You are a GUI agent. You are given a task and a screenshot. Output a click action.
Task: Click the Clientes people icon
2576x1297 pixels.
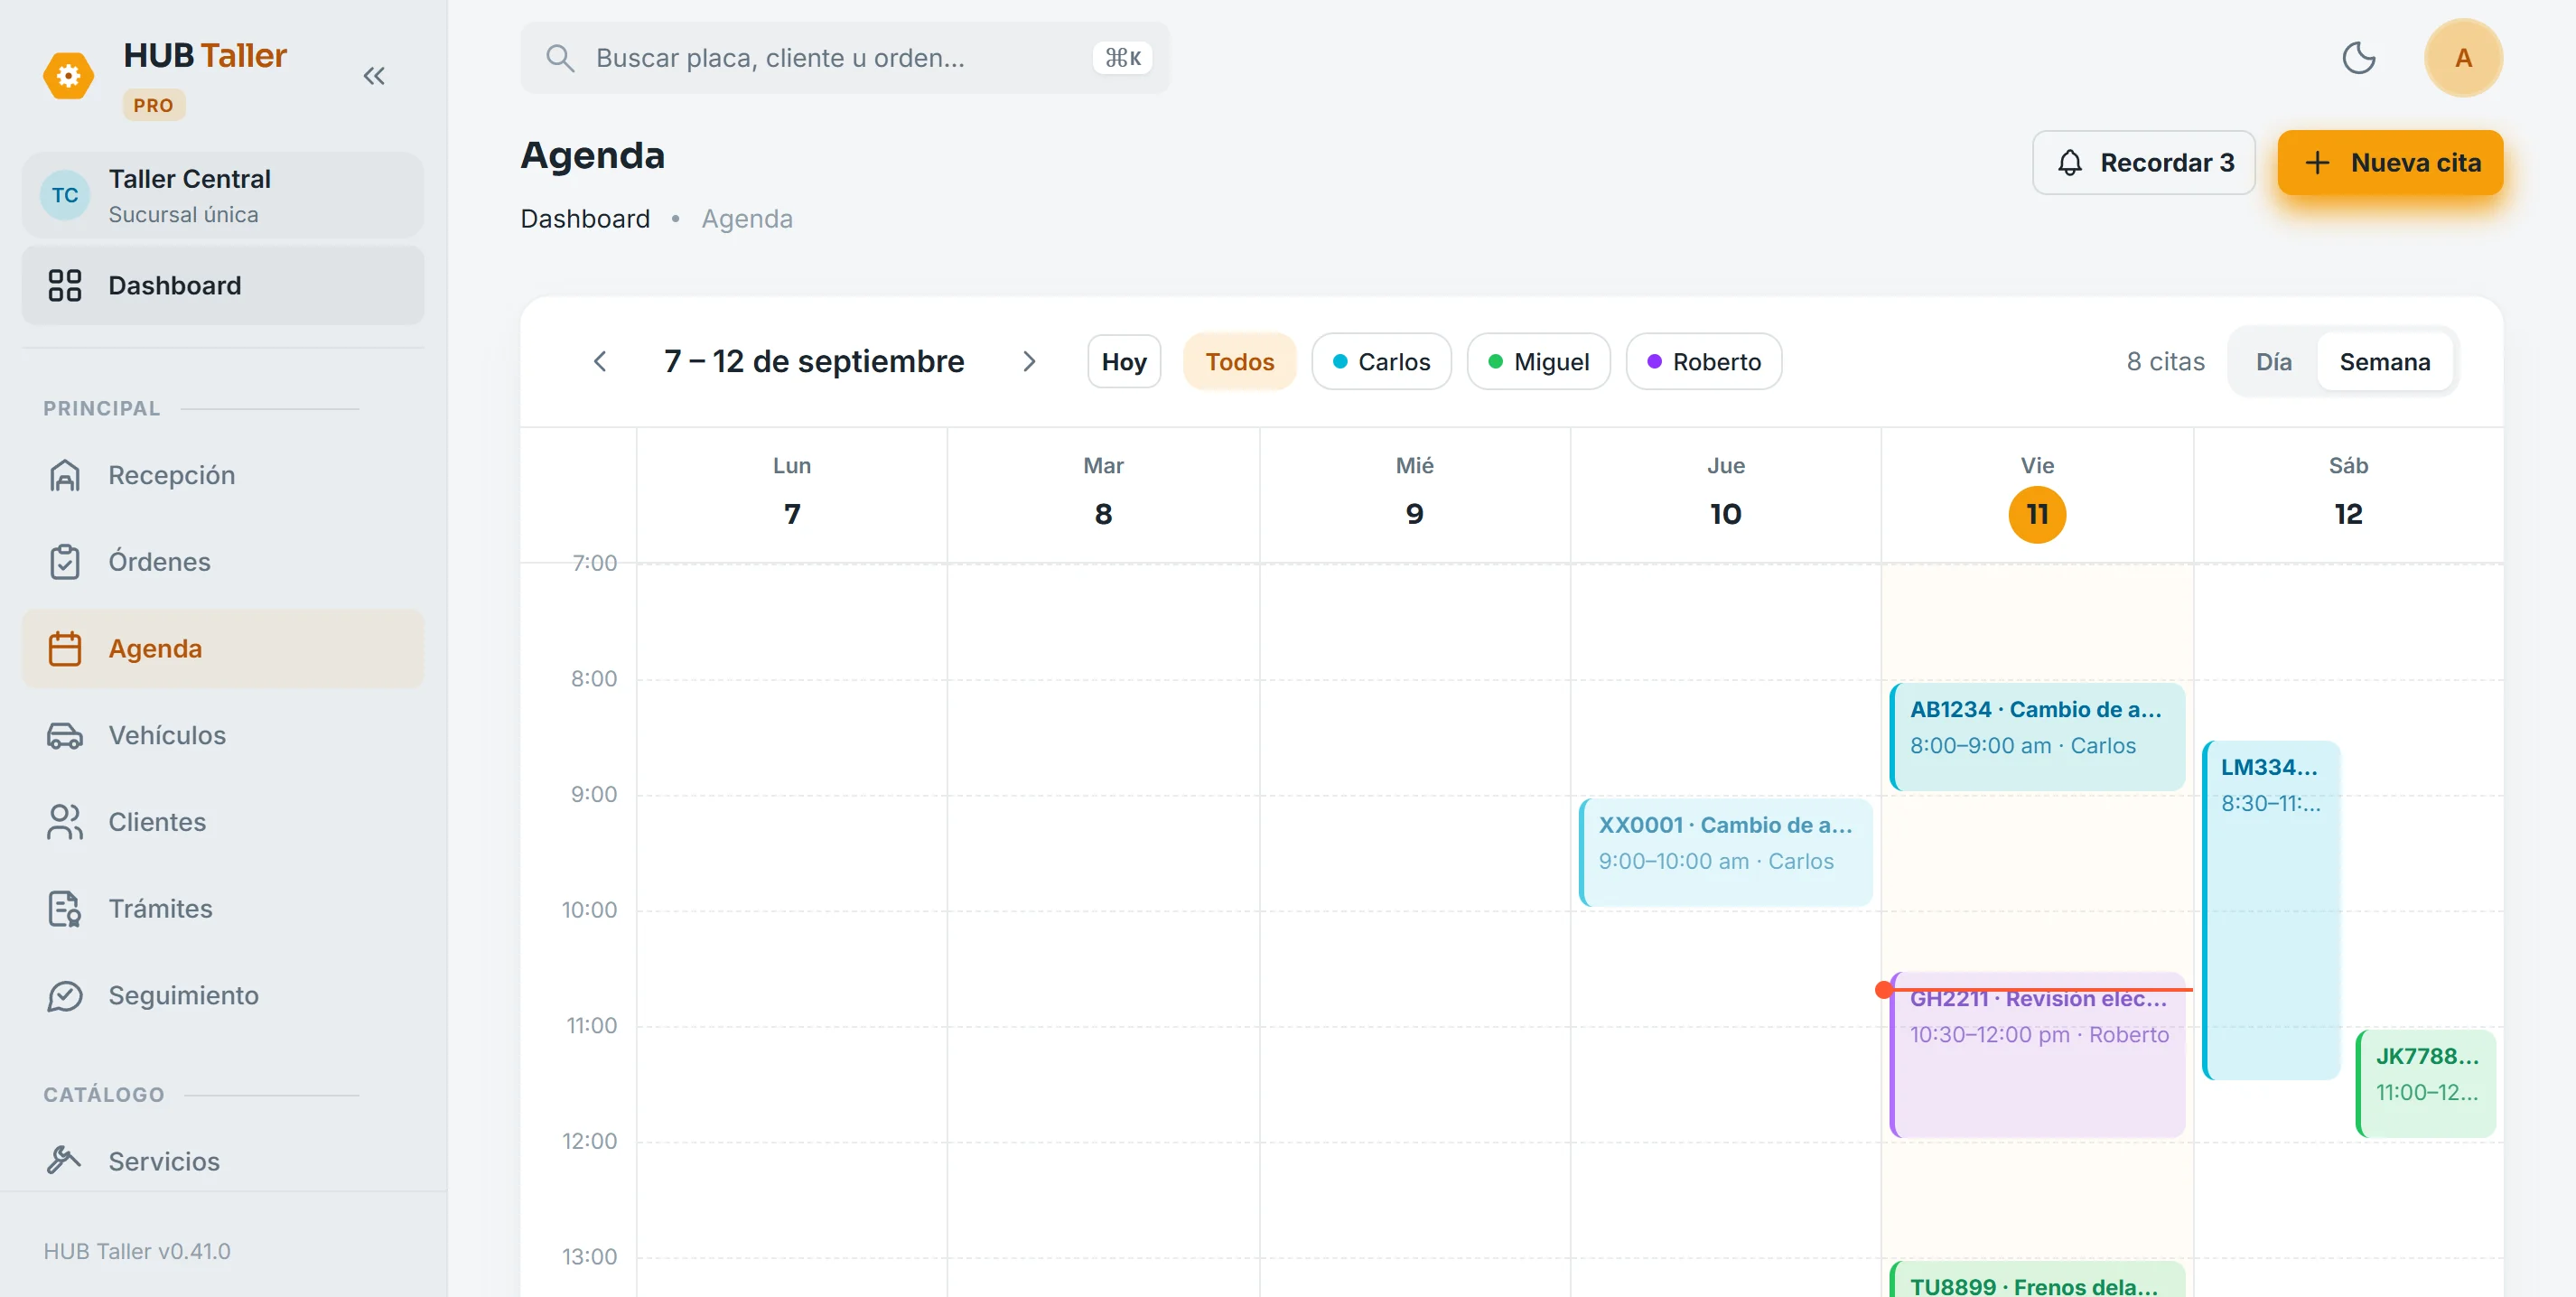(x=65, y=822)
